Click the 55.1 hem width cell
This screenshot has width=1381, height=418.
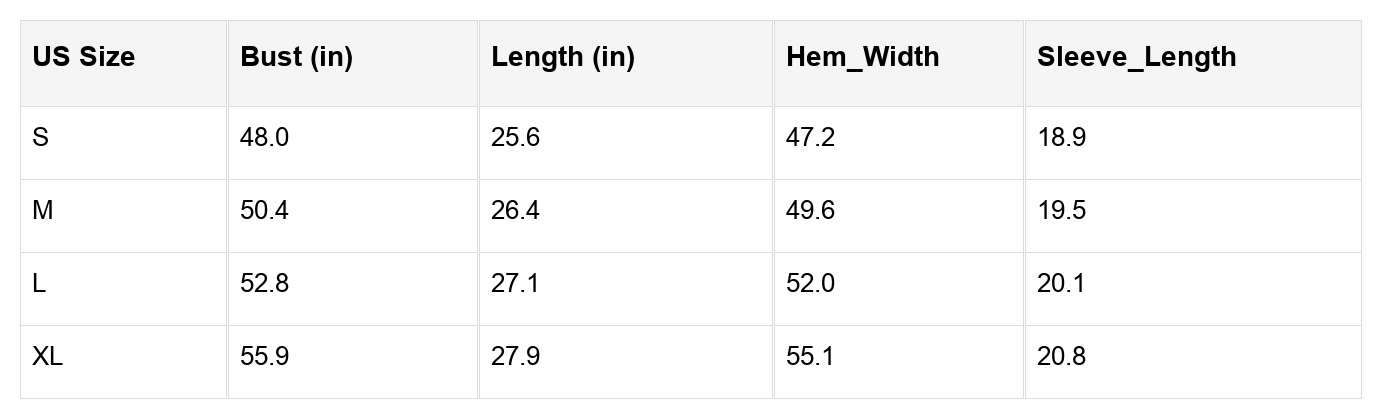click(810, 357)
